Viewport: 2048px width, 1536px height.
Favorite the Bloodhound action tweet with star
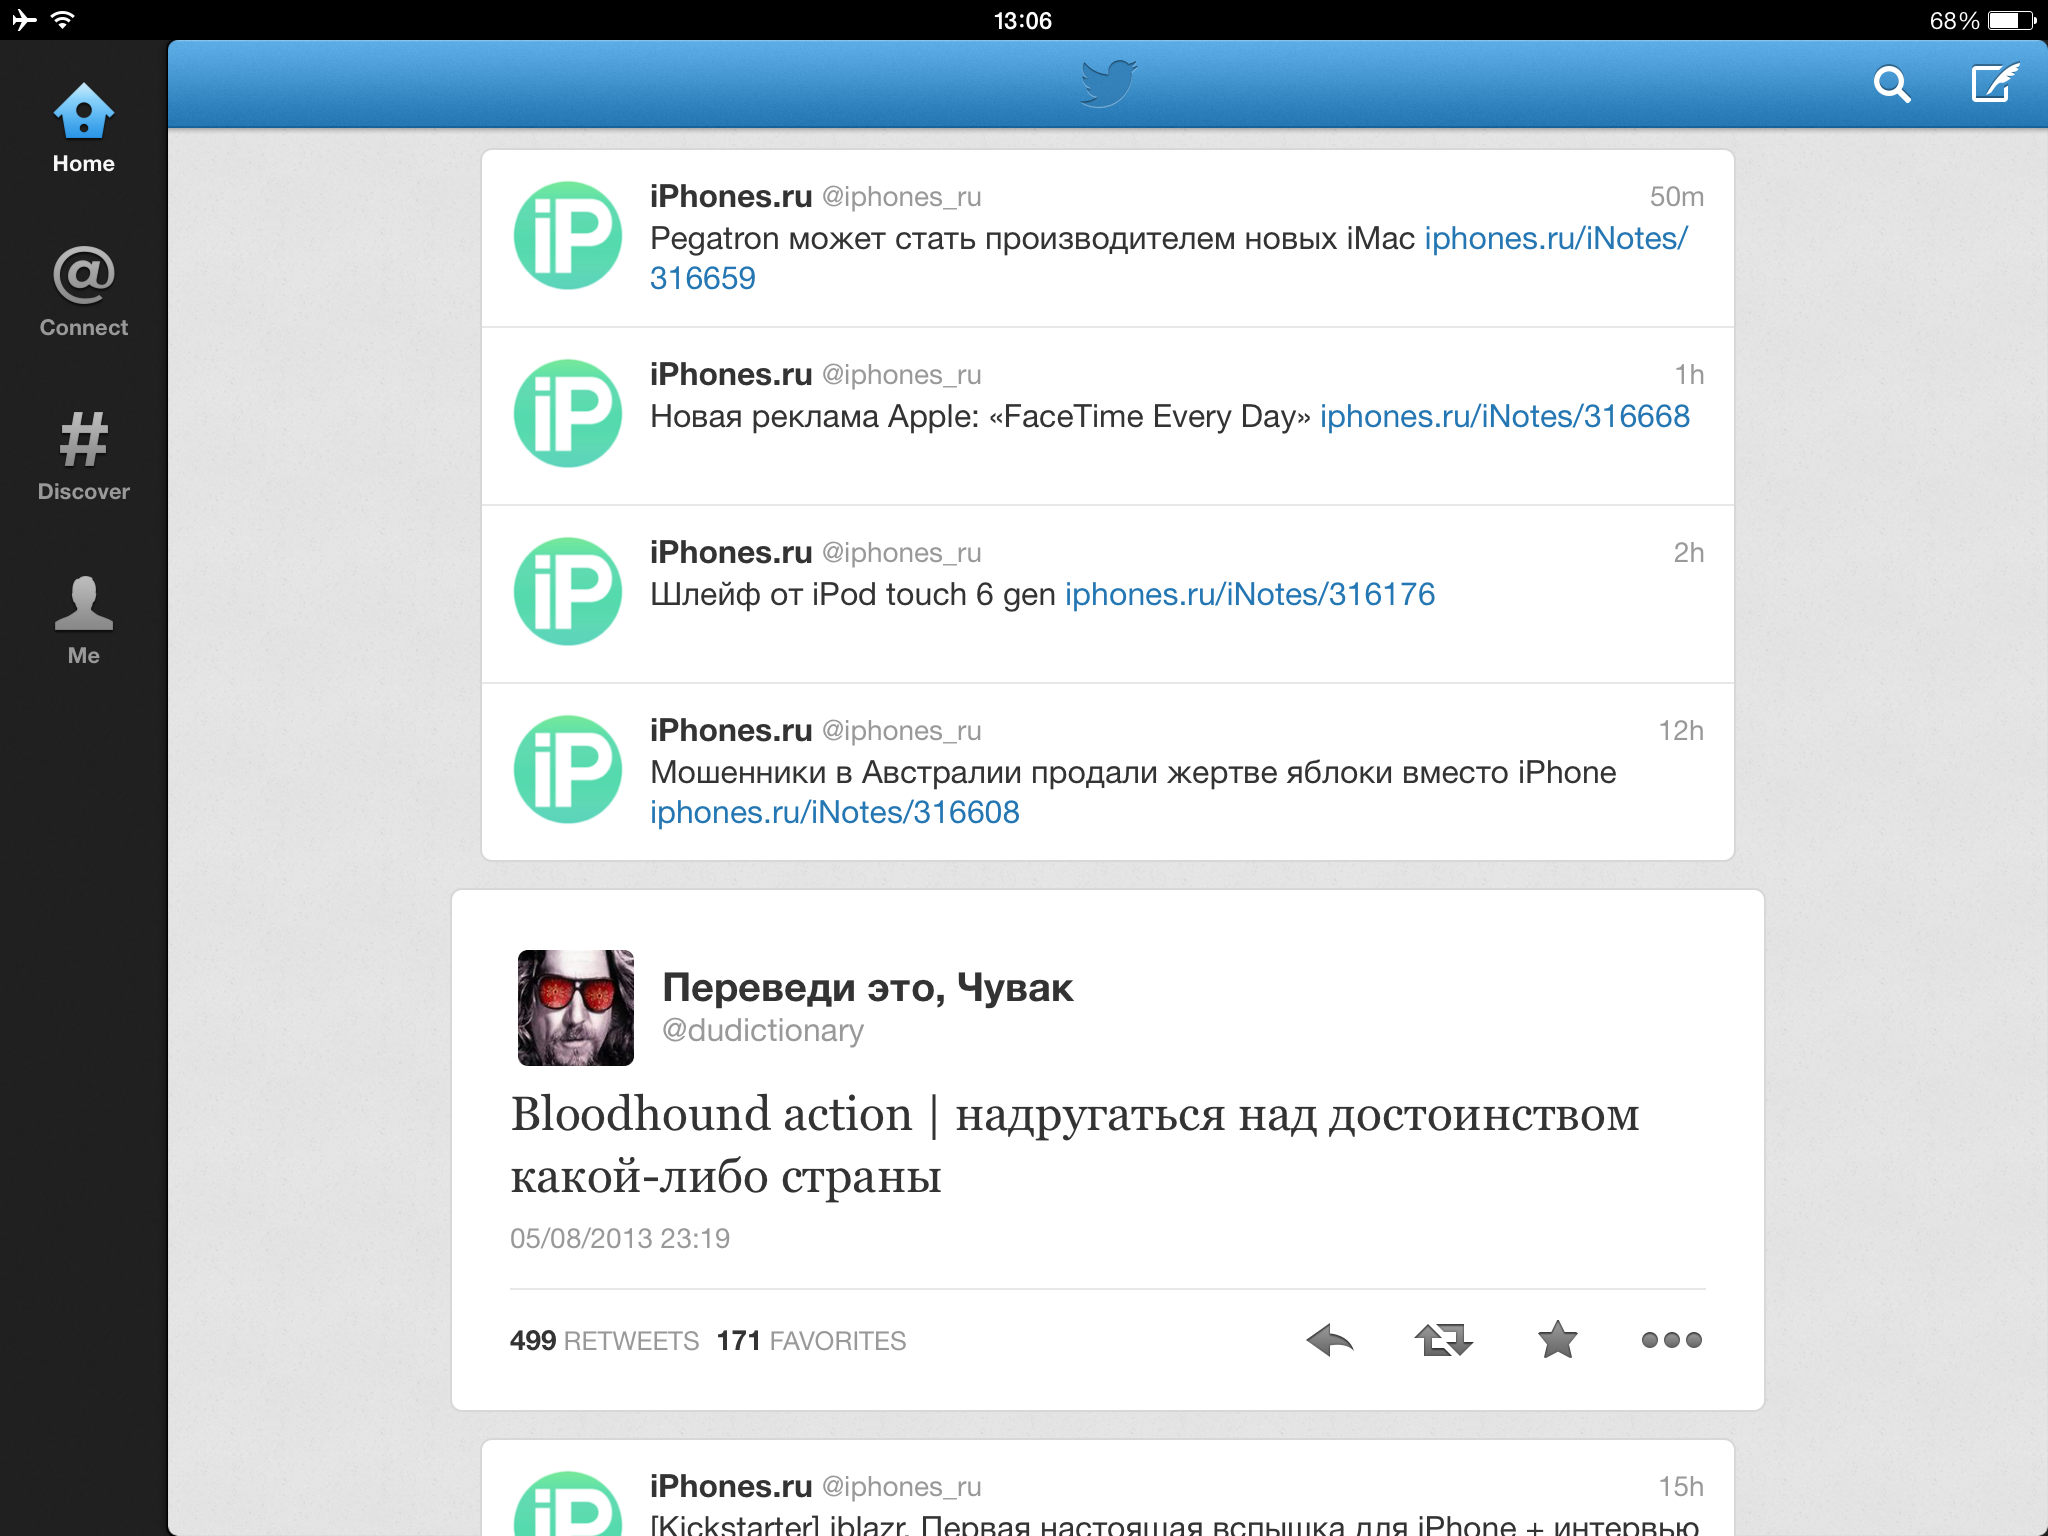point(1558,1340)
